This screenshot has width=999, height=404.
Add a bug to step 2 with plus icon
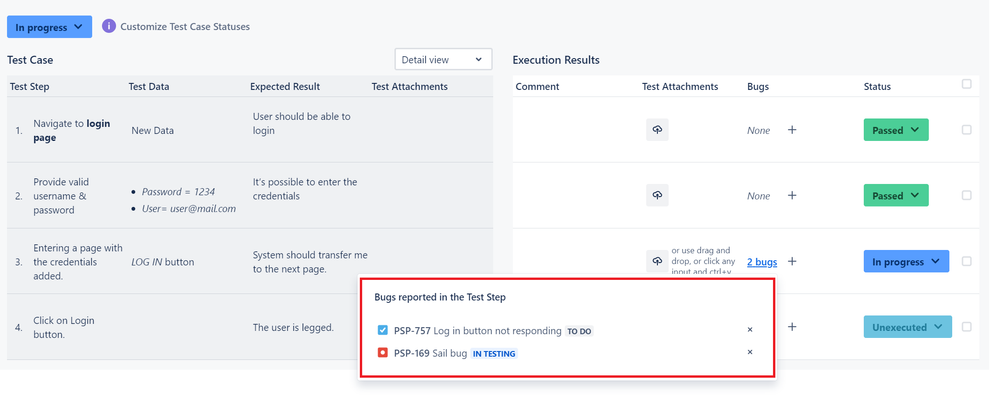click(x=792, y=196)
